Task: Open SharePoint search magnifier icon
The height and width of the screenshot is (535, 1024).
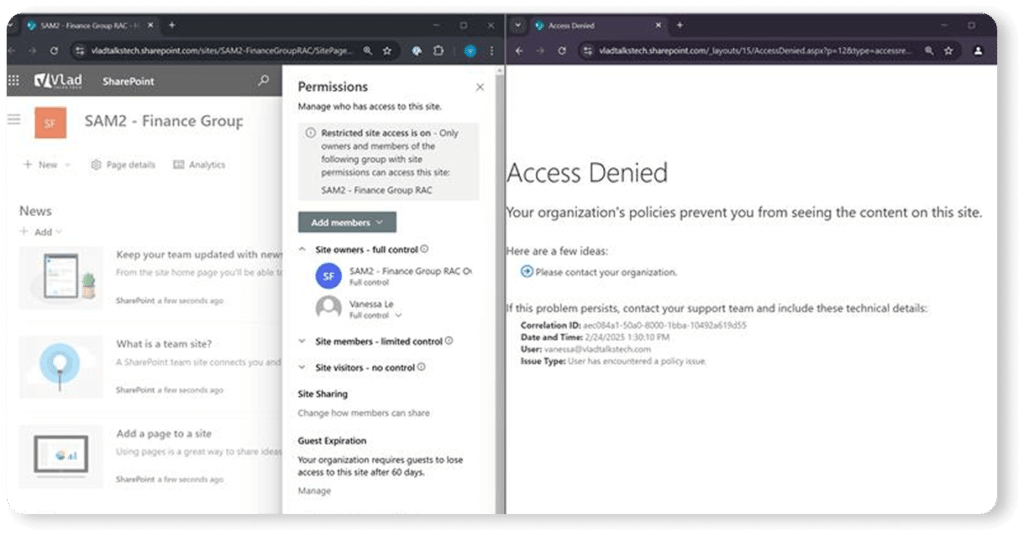Action: point(263,80)
